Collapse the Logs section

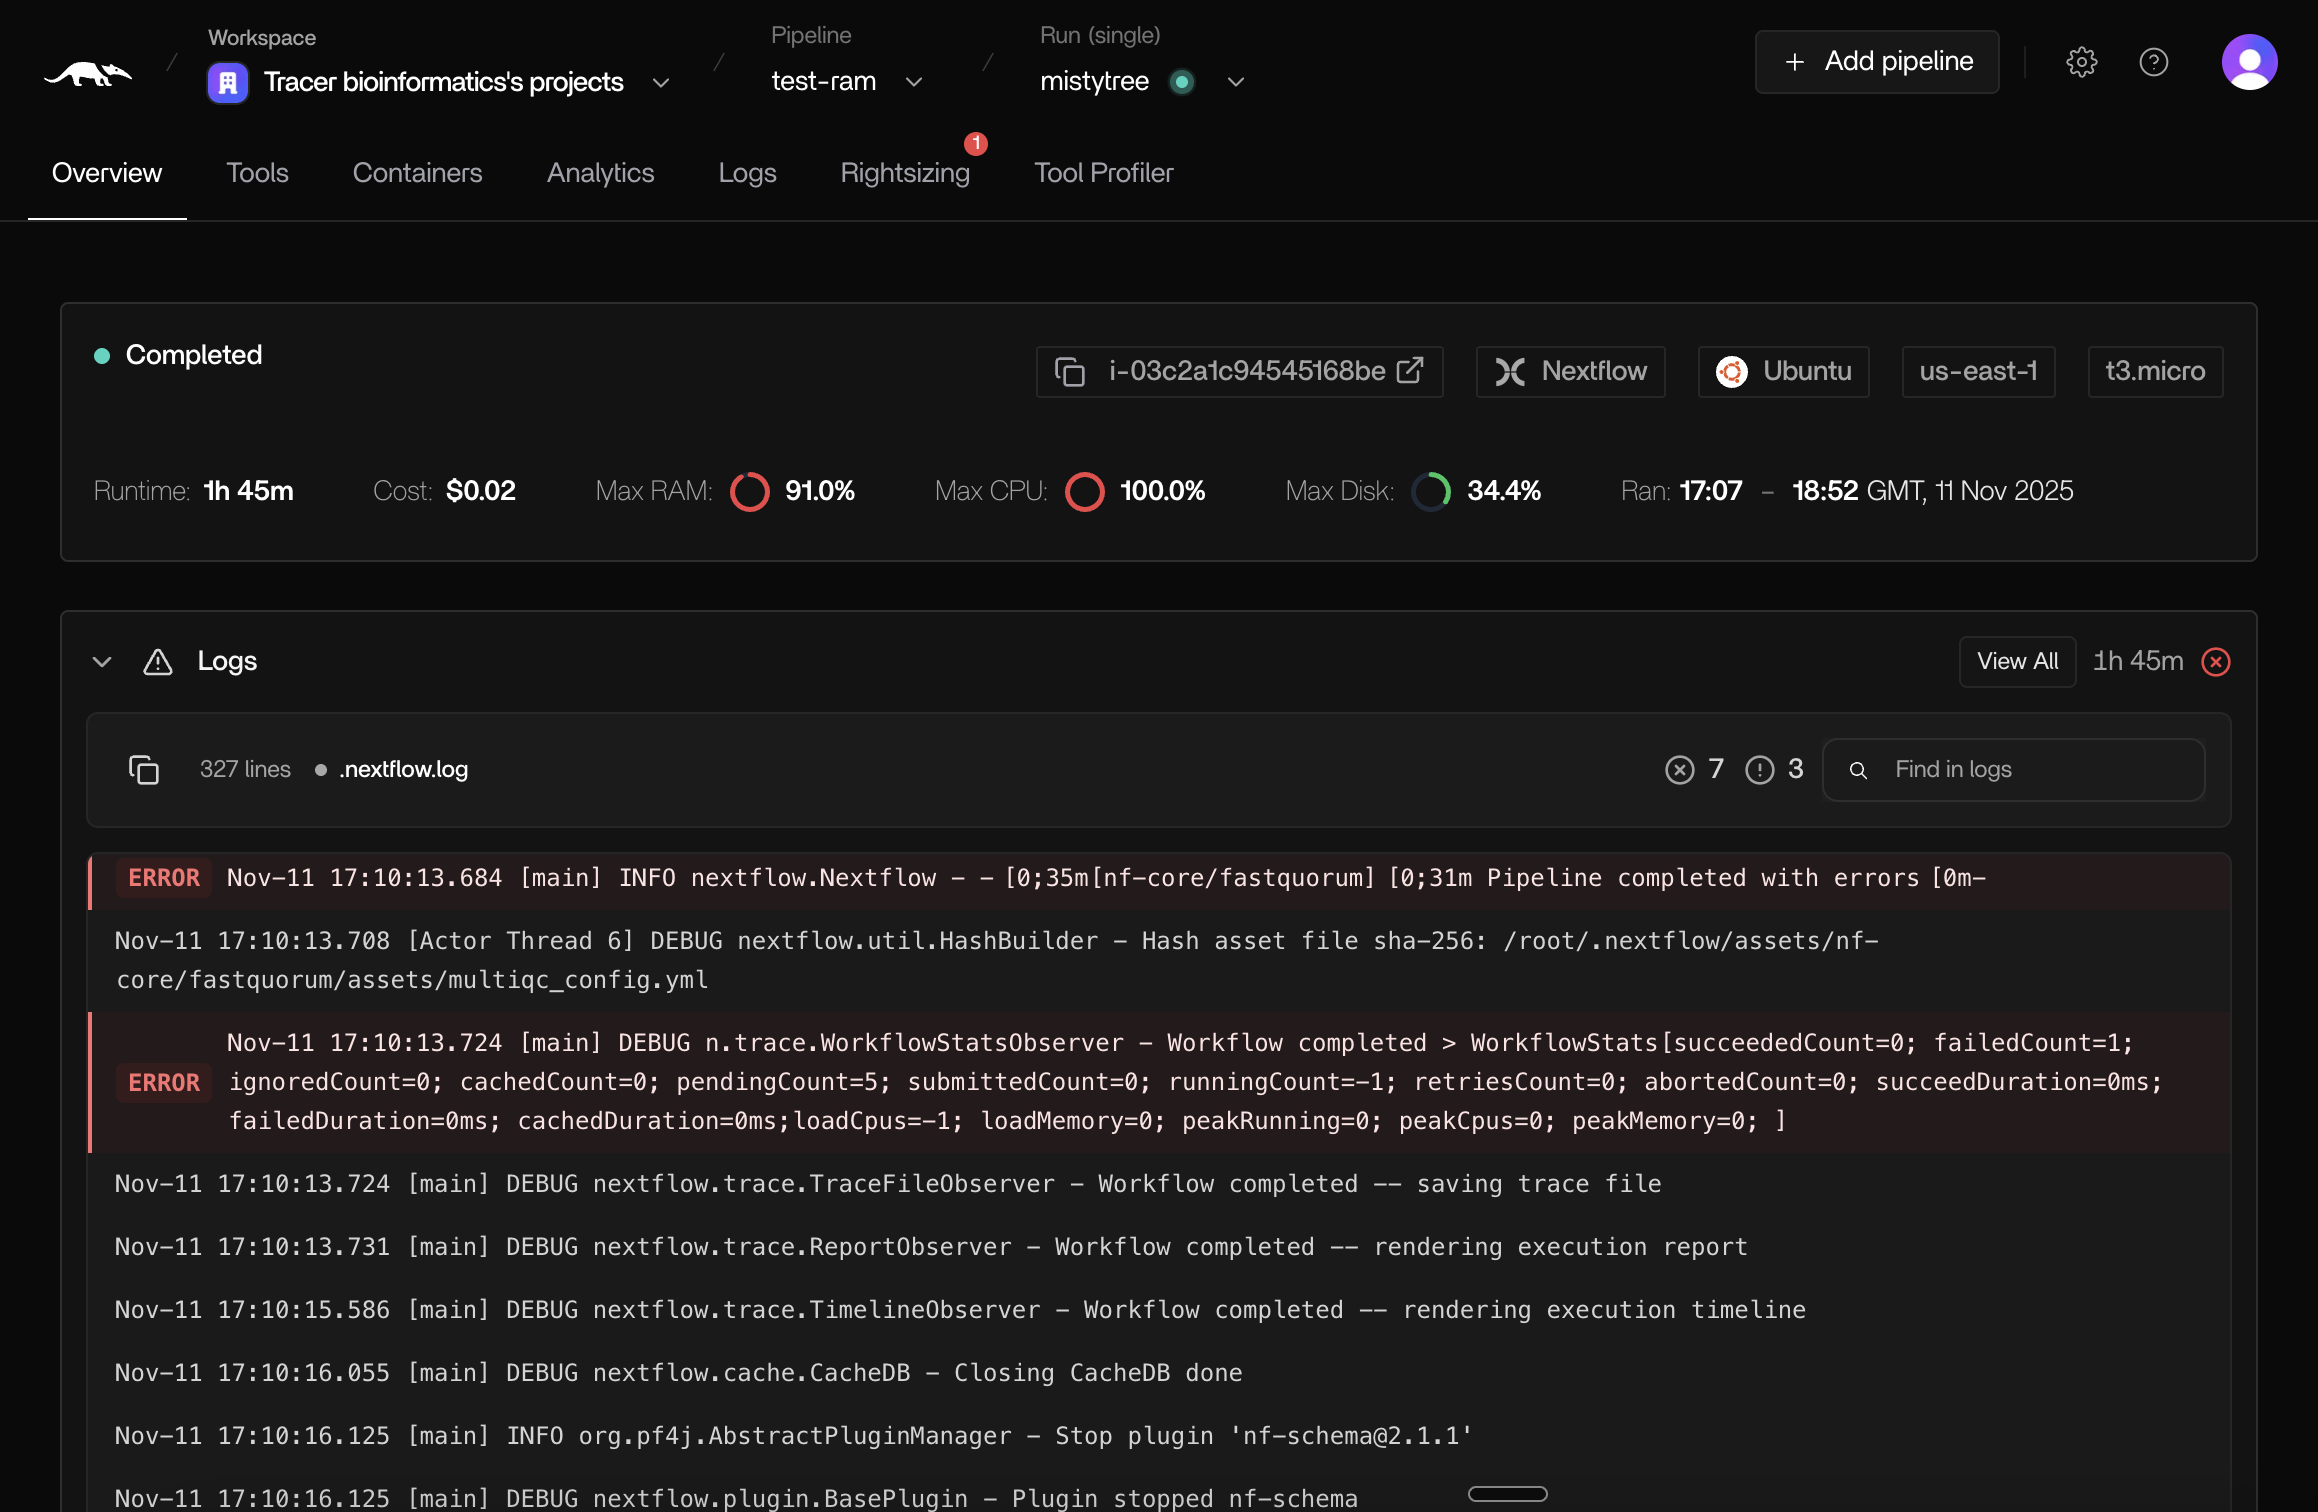tap(101, 661)
